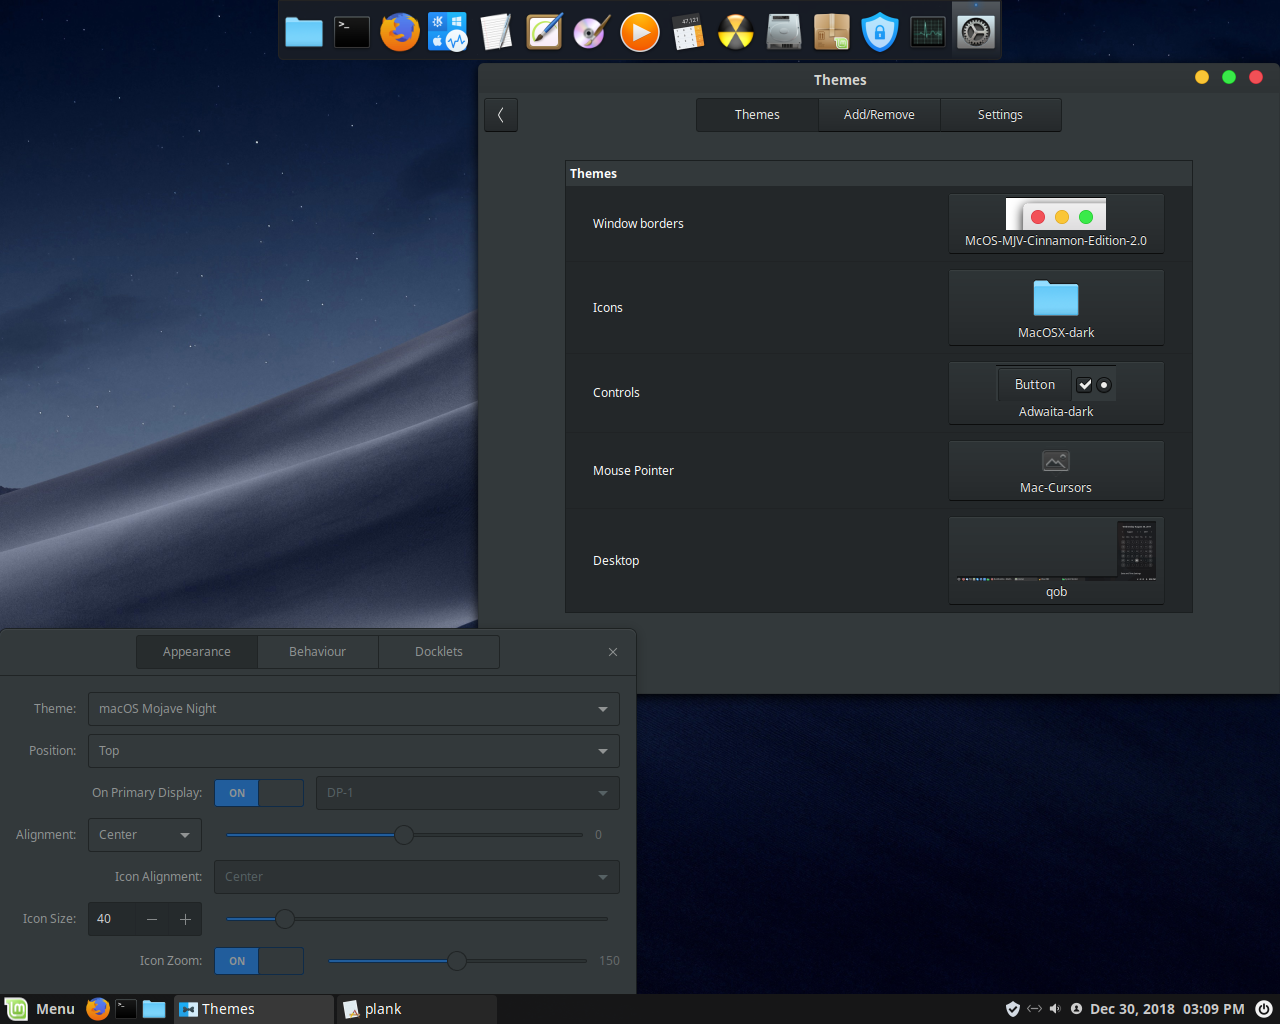Click the Alignment offset slider handle
This screenshot has height=1024, width=1280.
(x=404, y=835)
